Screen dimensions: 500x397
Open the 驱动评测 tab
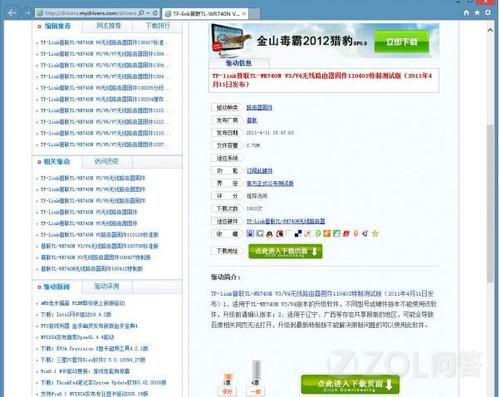(x=107, y=286)
